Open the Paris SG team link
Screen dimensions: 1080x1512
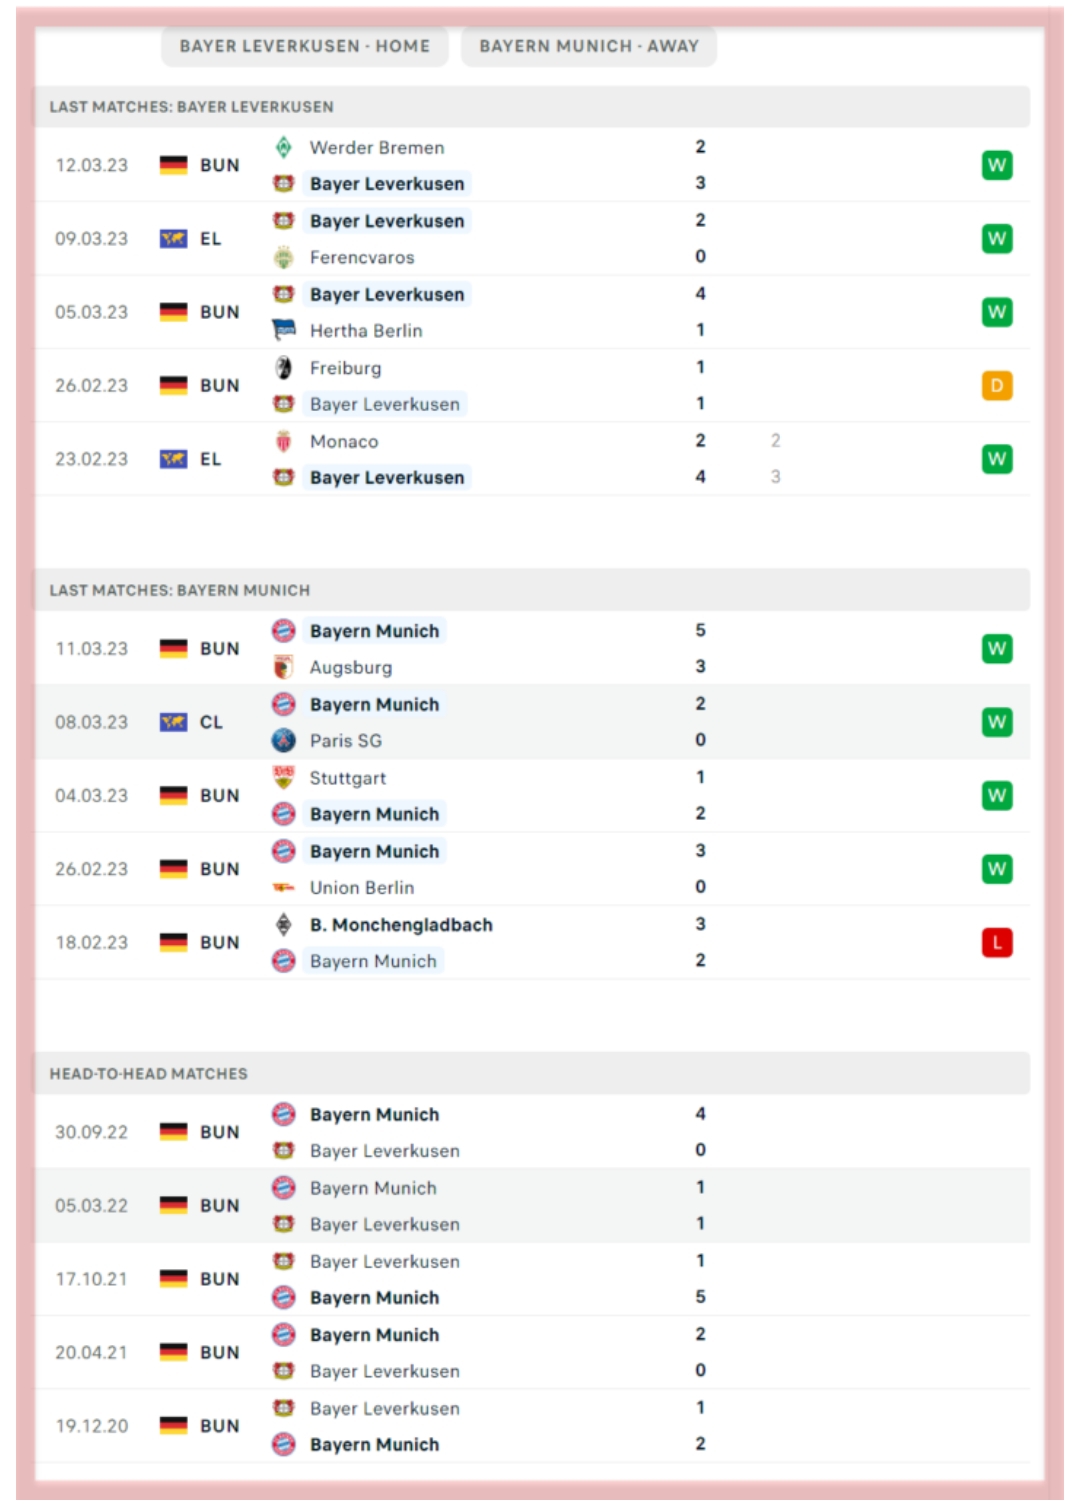pyautogui.click(x=346, y=741)
